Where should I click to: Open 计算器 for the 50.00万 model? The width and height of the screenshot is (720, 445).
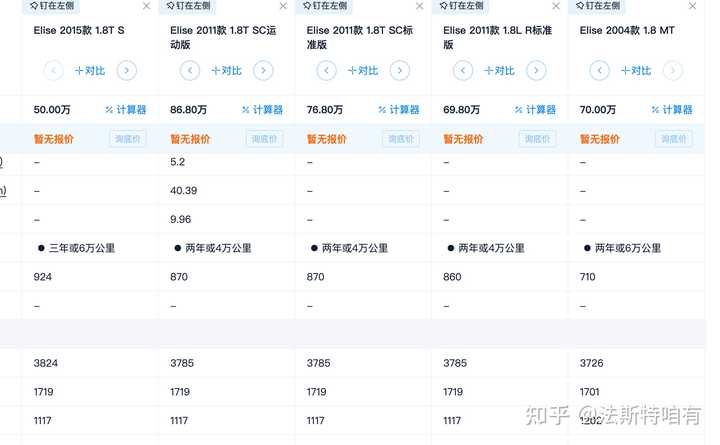(x=126, y=110)
